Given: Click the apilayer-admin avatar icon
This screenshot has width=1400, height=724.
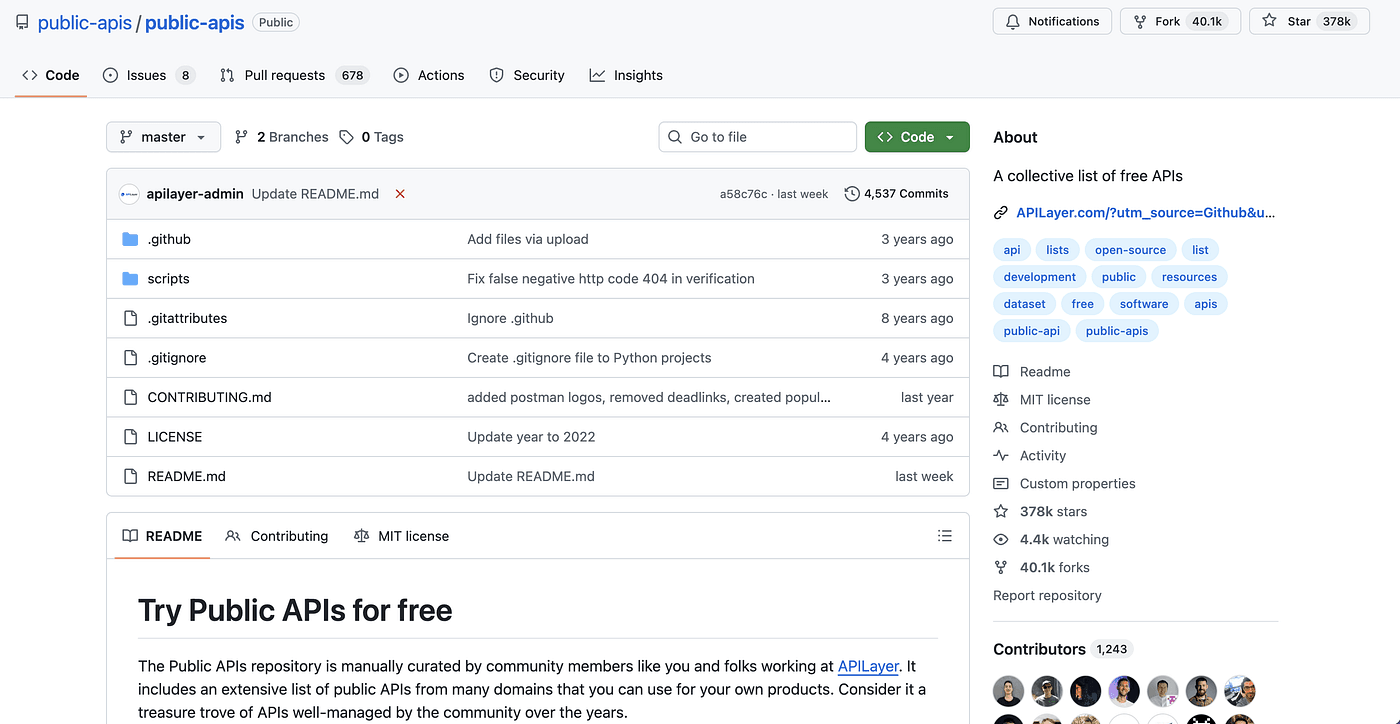Looking at the screenshot, I should (x=129, y=194).
